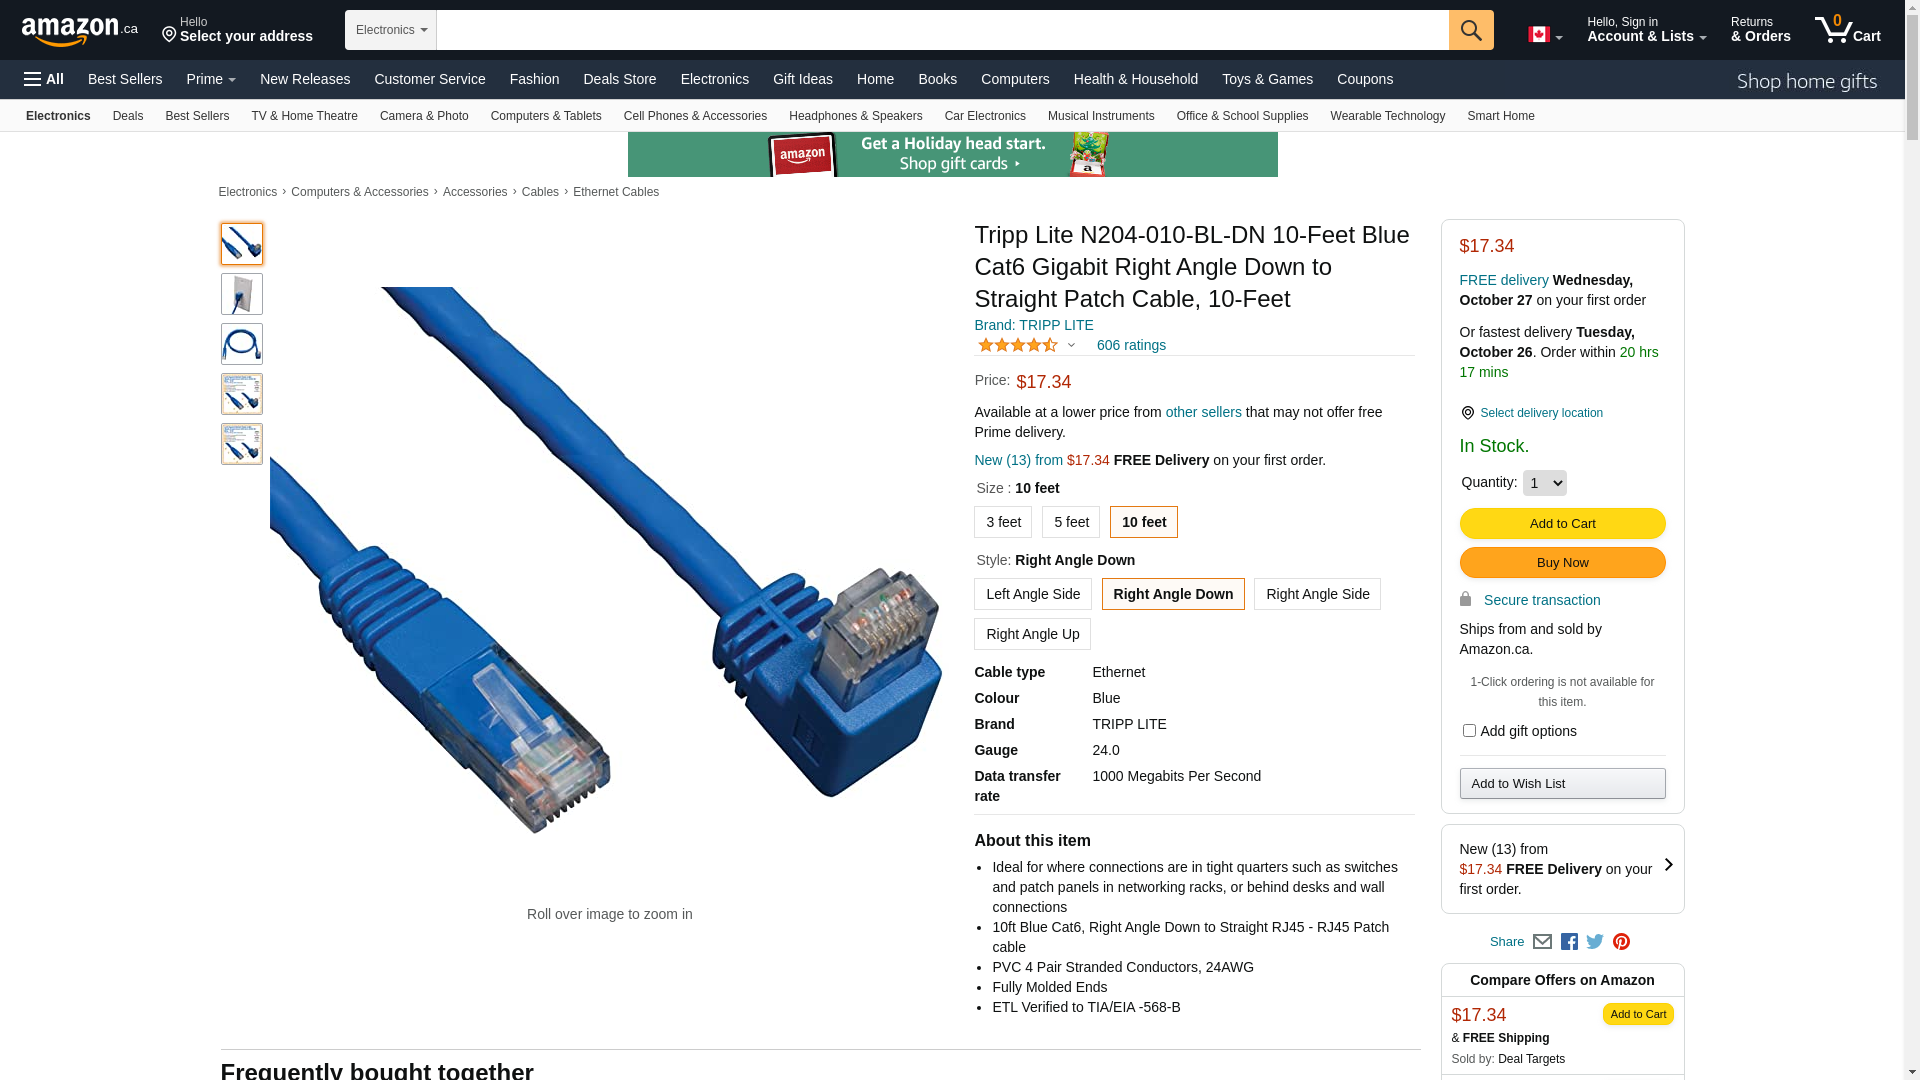
Task: Open the Canada flag language selector
Action: (x=1545, y=35)
